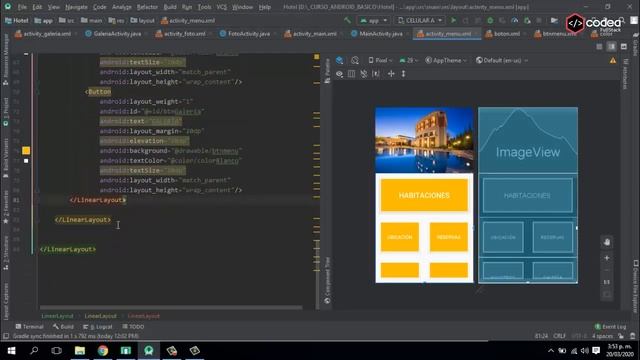Image resolution: width=640 pixels, height=360 pixels.
Task: Click the horizontal scrollbar under code editor
Action: [171, 307]
